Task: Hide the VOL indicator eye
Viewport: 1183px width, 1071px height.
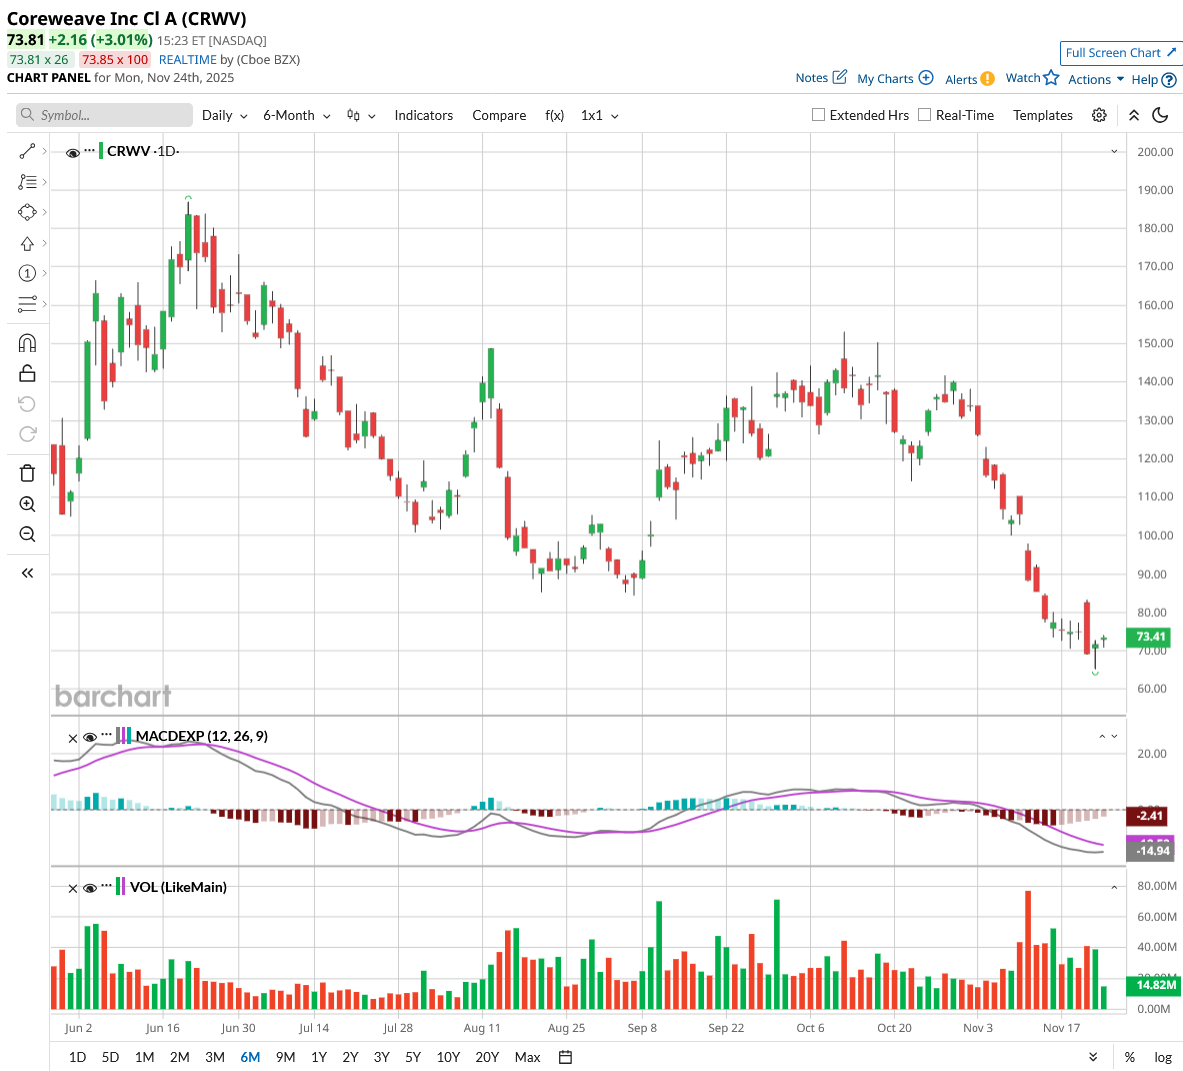Action: [89, 888]
